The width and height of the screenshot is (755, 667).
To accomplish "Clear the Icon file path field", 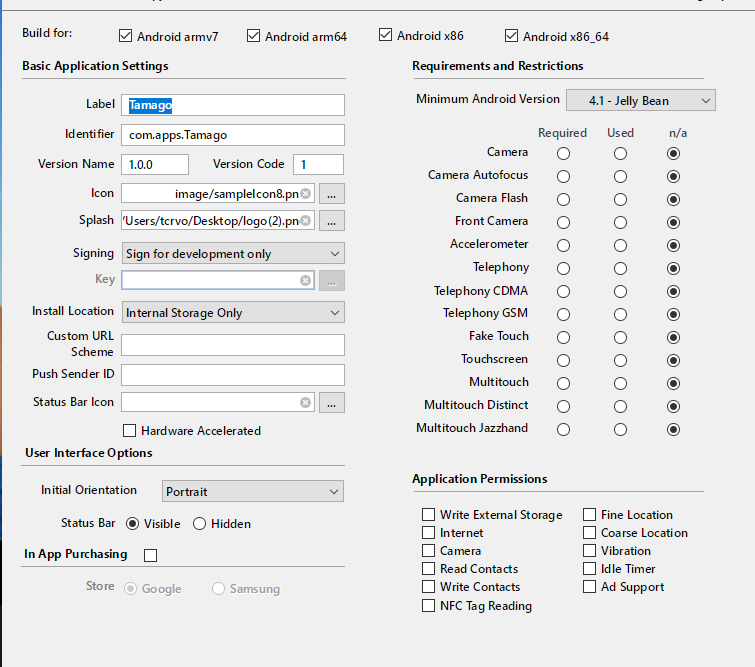I will click(306, 193).
